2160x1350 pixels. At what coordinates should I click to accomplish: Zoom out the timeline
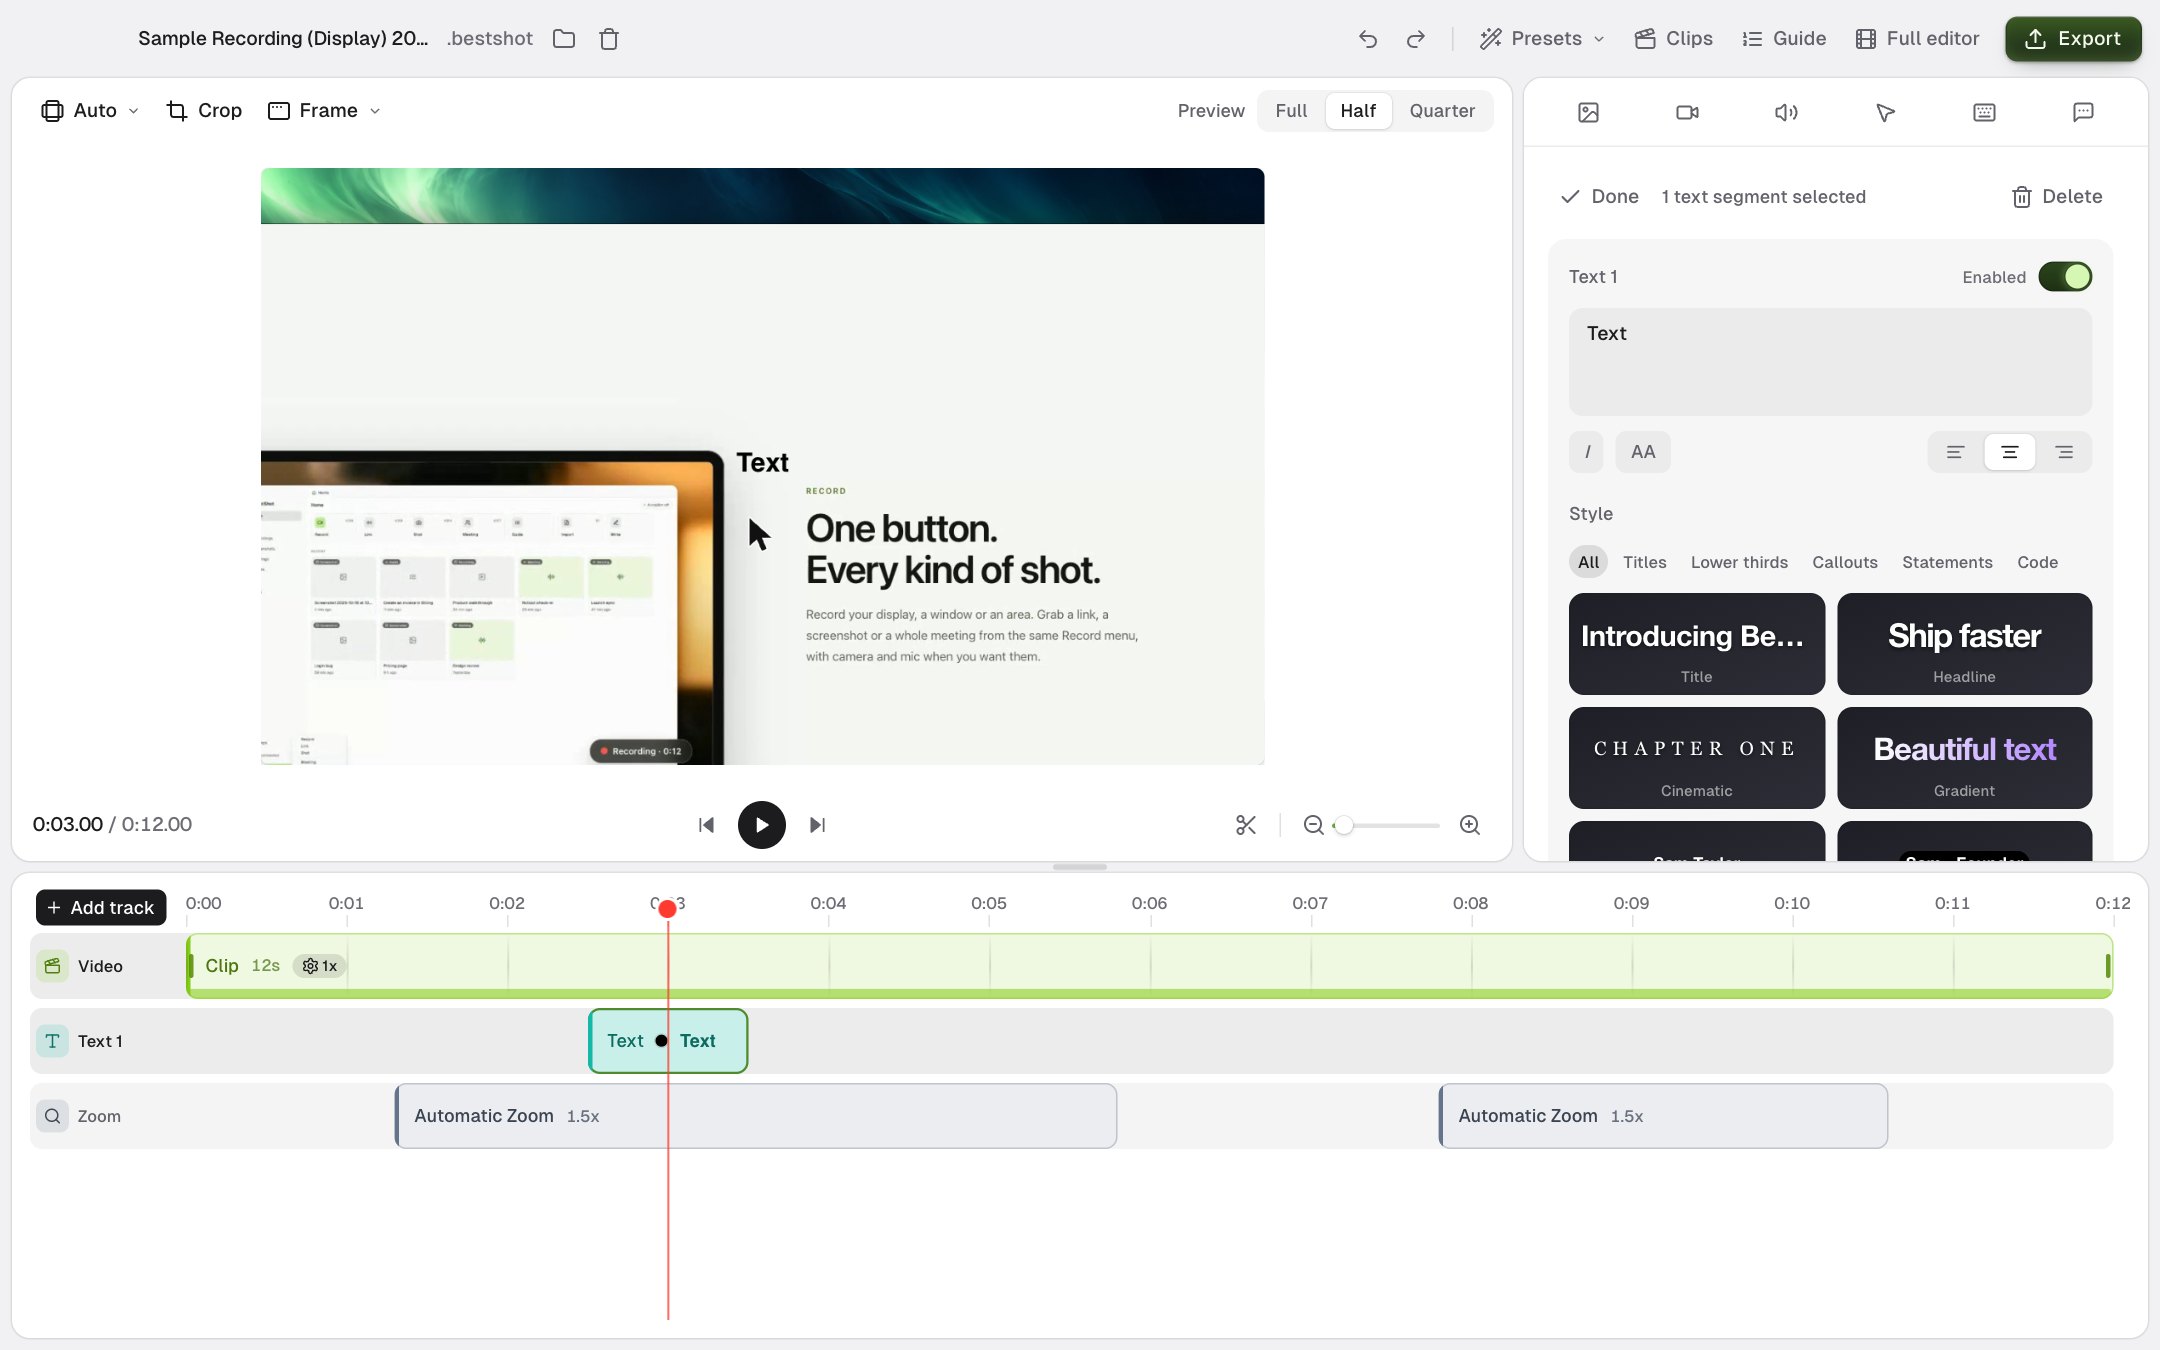coord(1314,825)
